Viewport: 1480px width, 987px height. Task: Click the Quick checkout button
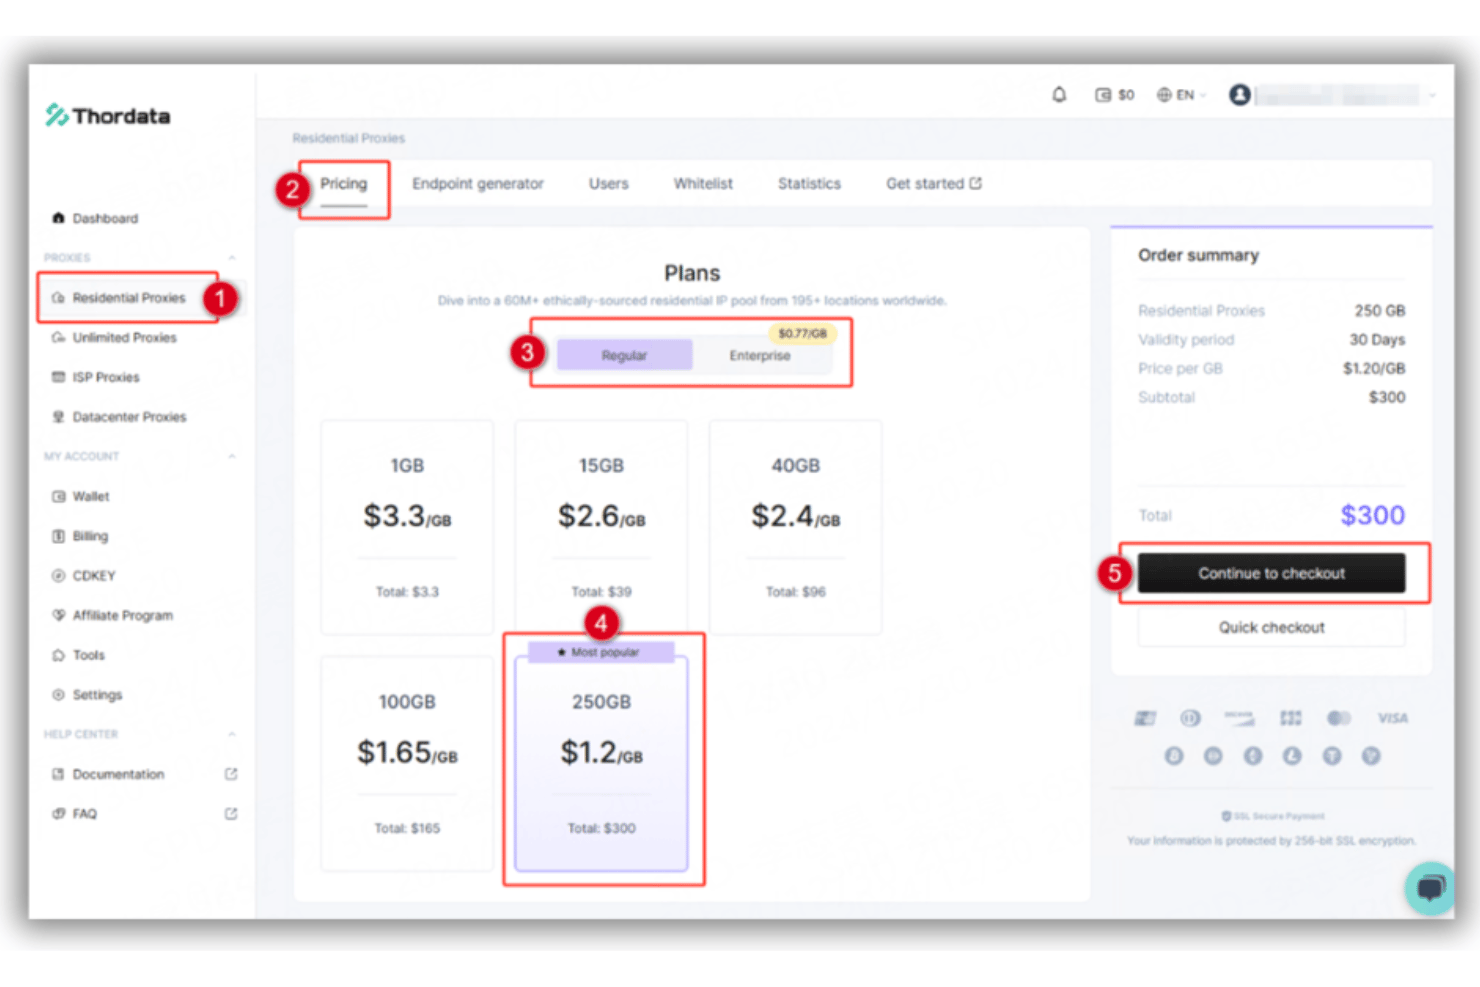(x=1271, y=627)
